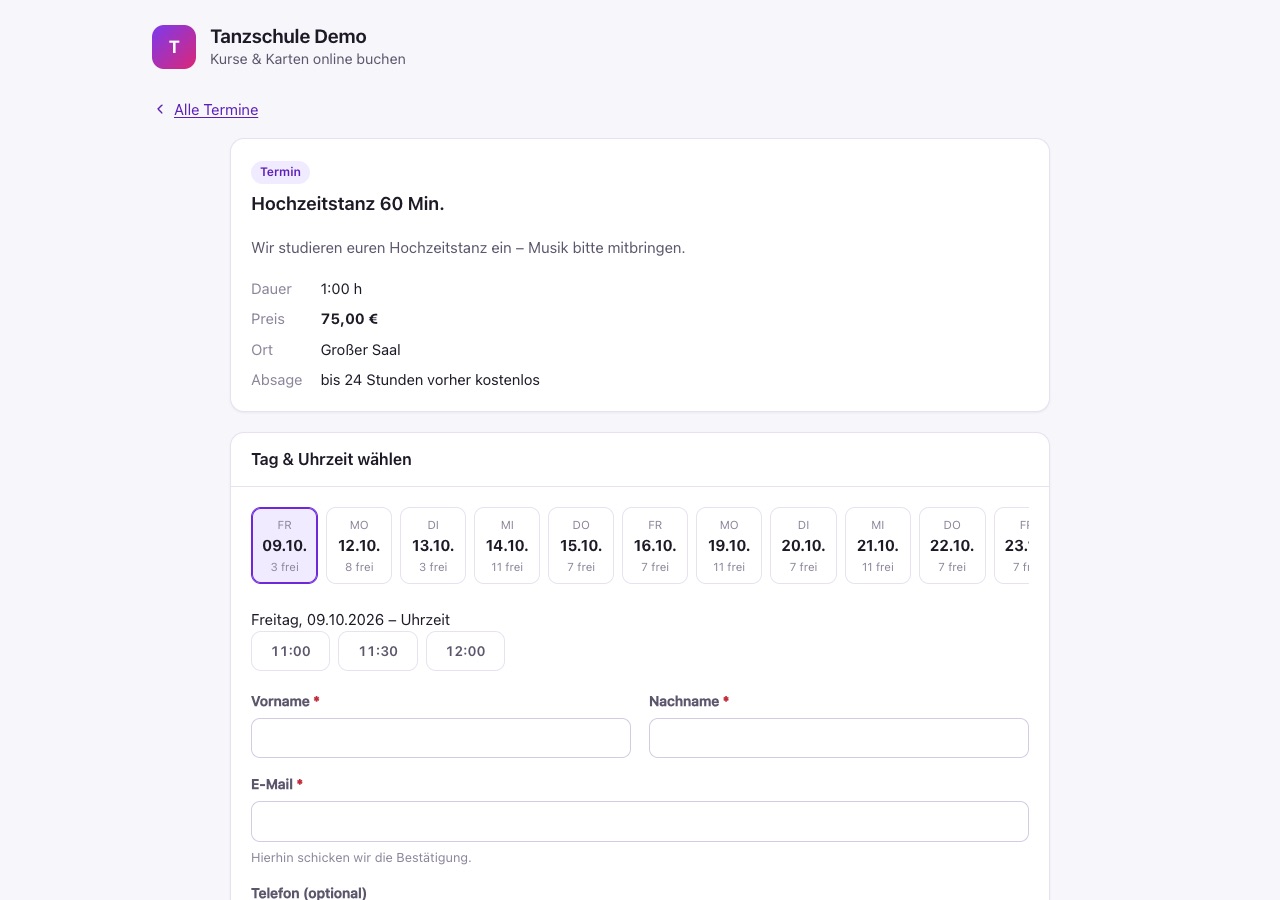Viewport: 1280px width, 900px height.
Task: Choose Tuesday 20.10. date tile
Action: tap(803, 545)
